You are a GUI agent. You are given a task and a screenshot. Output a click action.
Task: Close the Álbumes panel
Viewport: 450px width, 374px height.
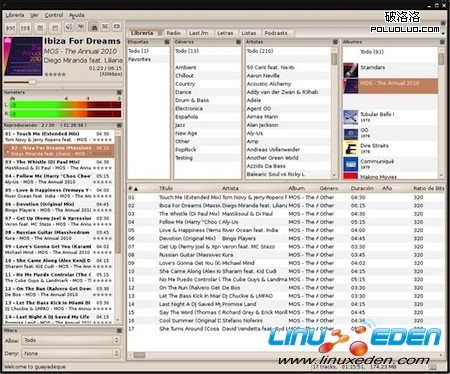[x=442, y=42]
